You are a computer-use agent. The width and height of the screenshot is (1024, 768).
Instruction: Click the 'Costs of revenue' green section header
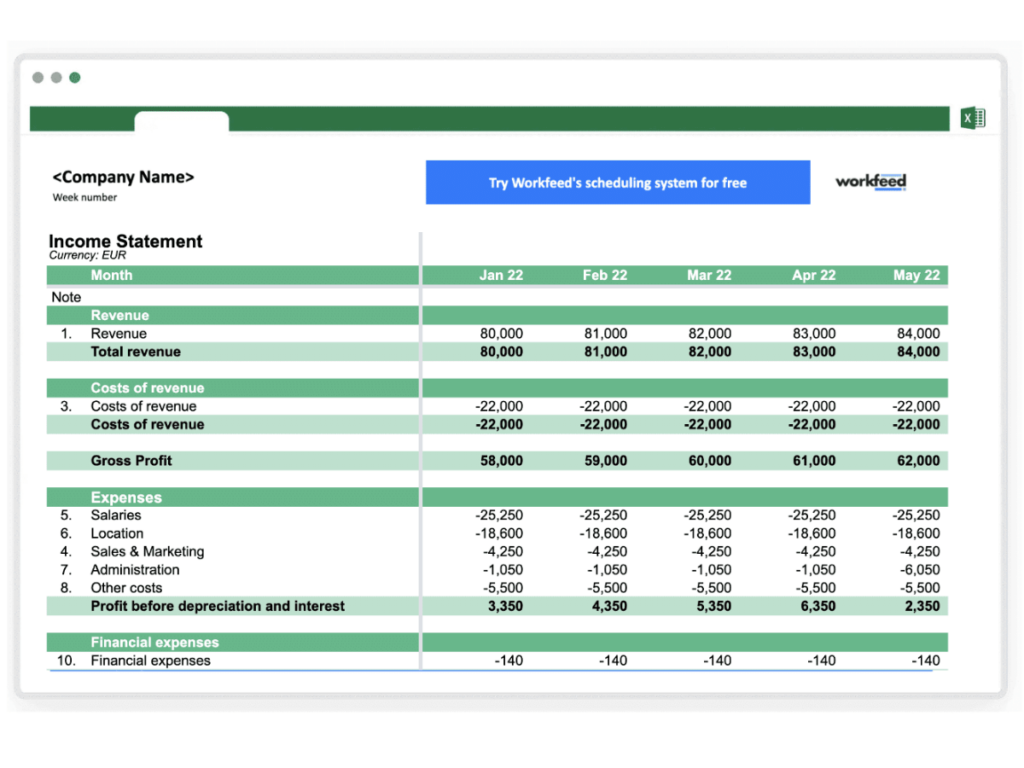pyautogui.click(x=147, y=388)
